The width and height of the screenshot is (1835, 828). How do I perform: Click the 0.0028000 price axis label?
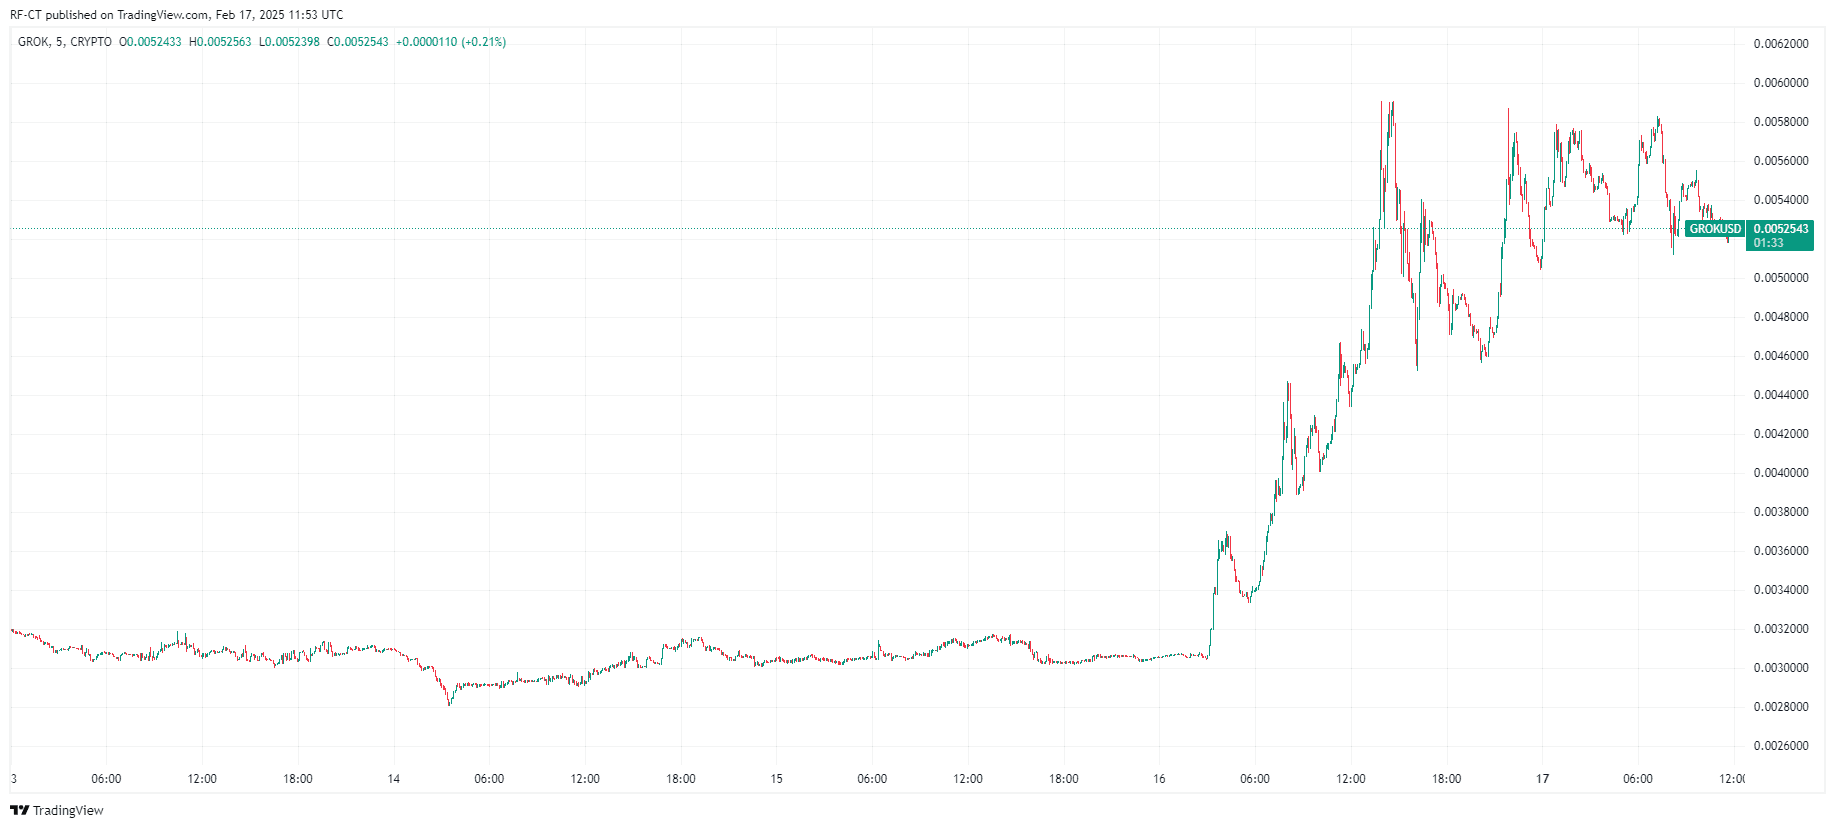[x=1781, y=707]
